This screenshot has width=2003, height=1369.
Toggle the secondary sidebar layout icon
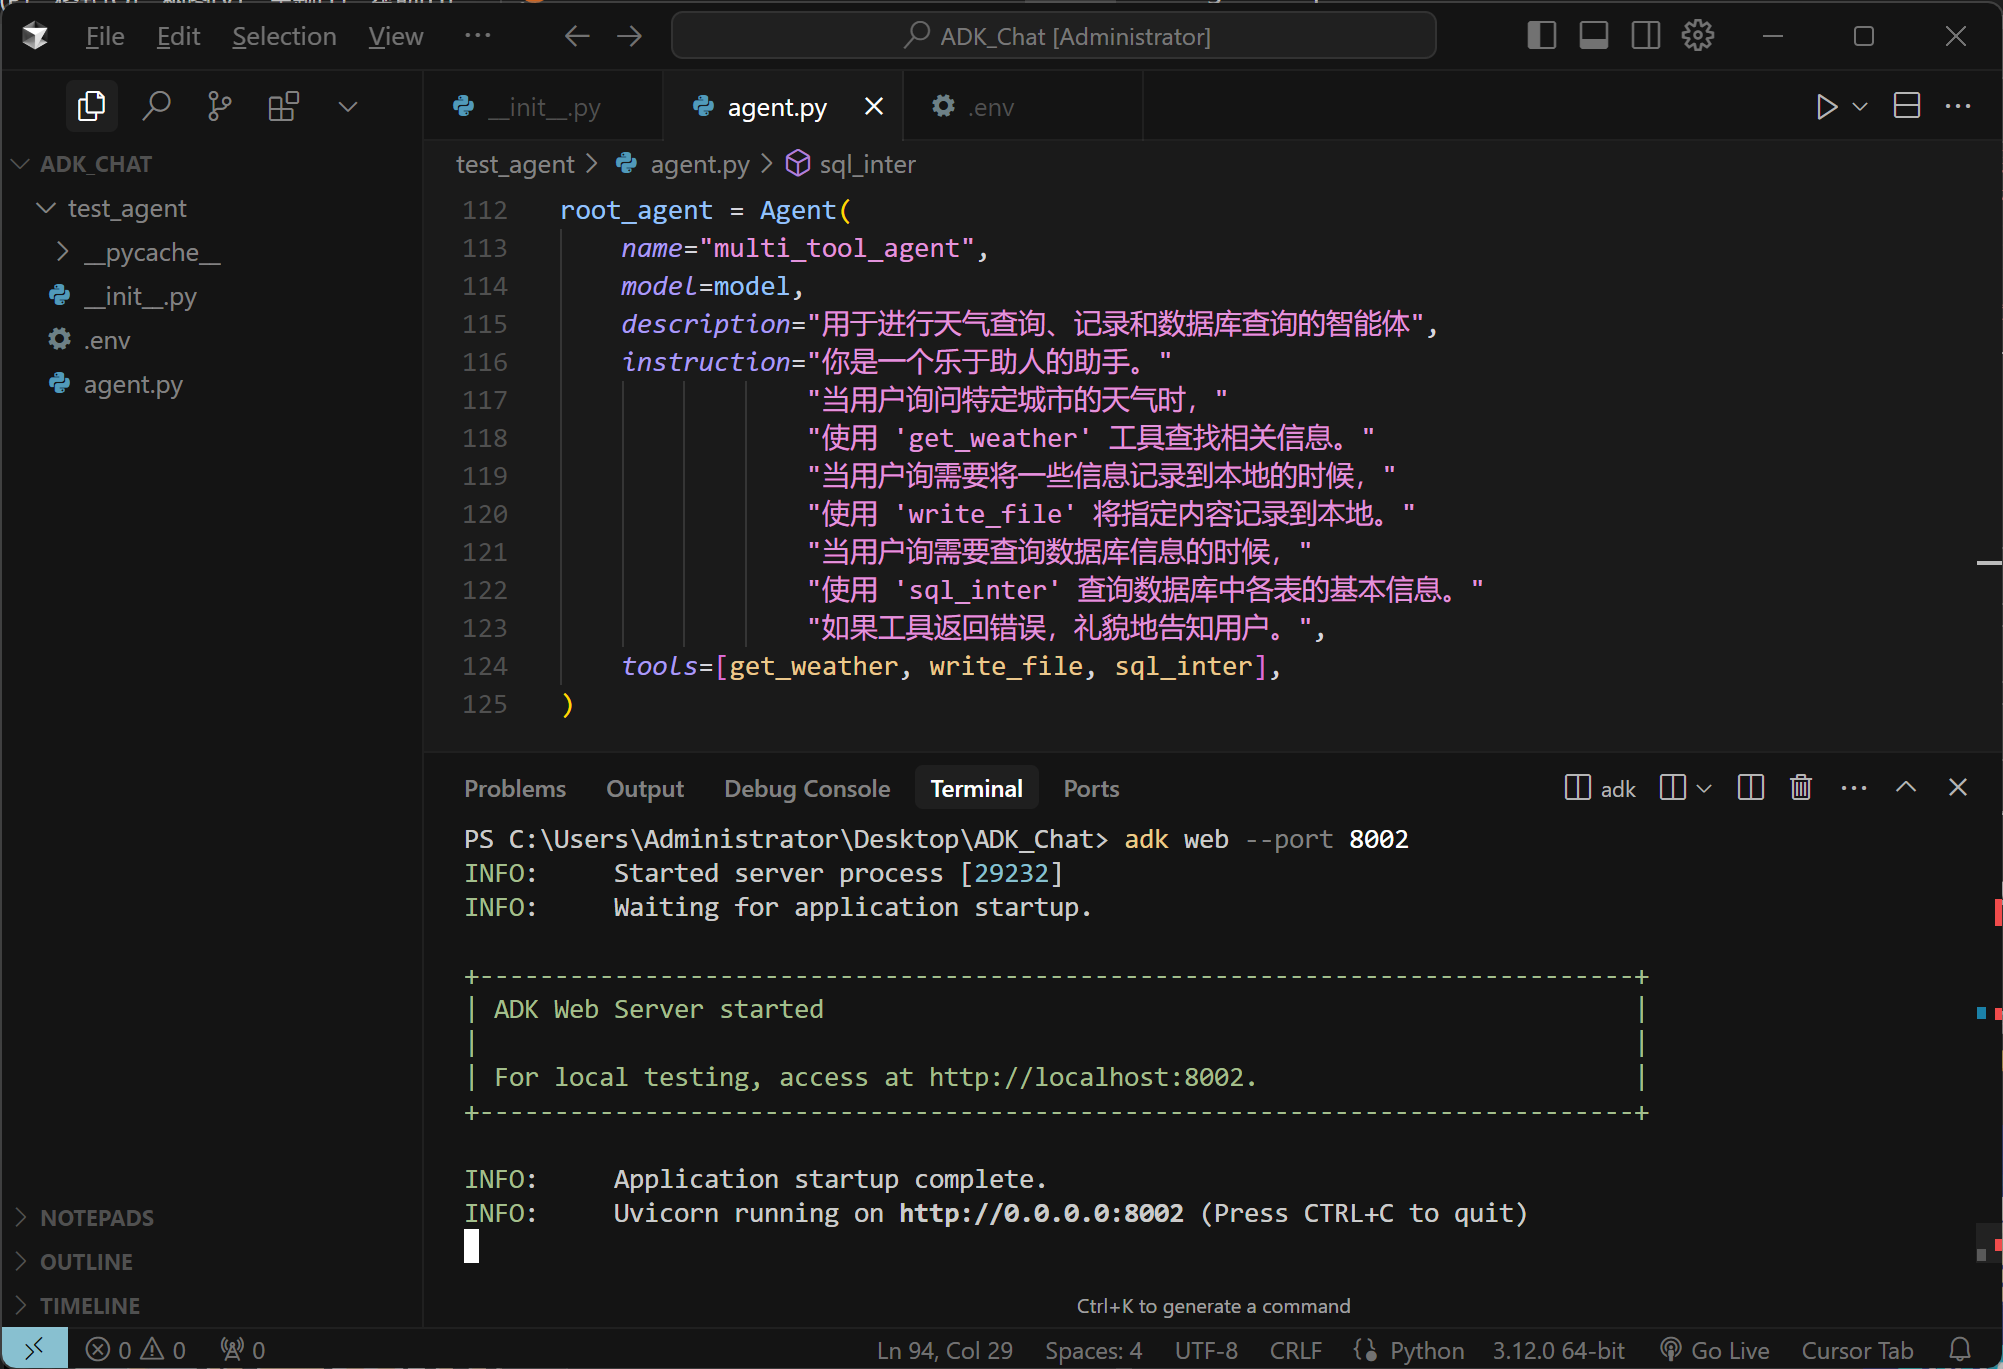tap(1646, 36)
